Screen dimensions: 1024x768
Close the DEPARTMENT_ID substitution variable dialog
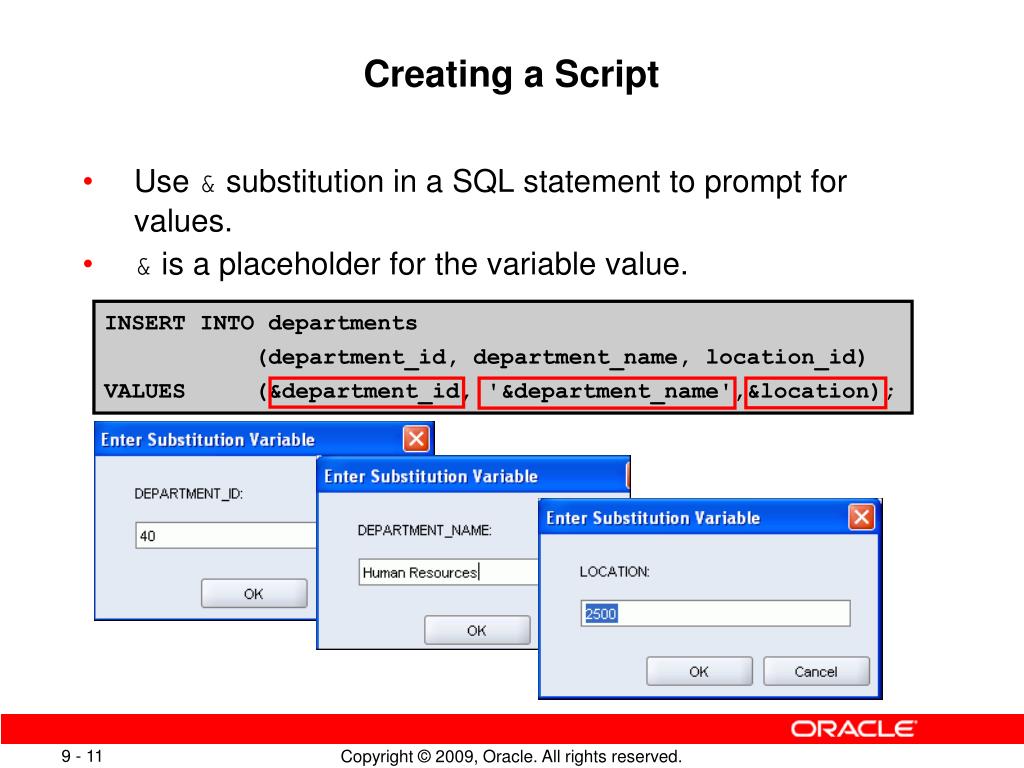(416, 439)
